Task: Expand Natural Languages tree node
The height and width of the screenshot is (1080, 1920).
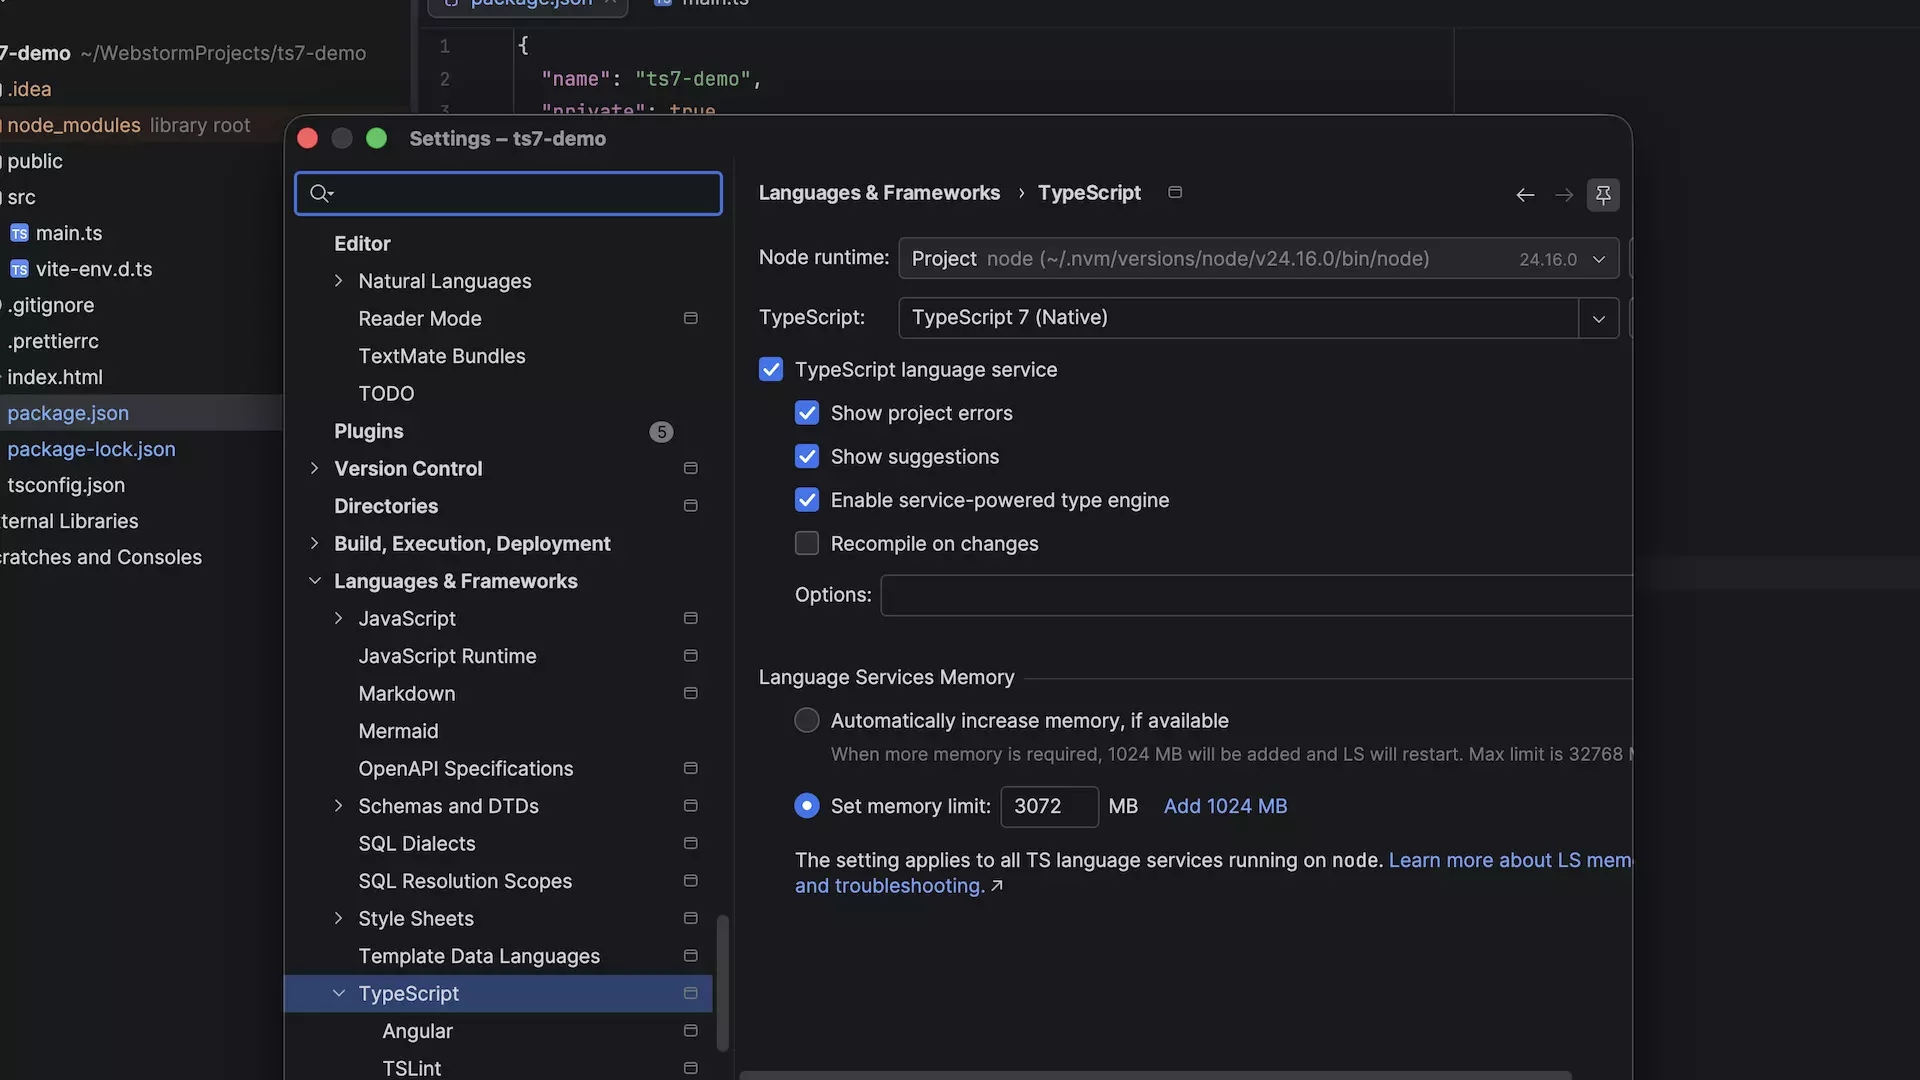Action: coord(338,281)
